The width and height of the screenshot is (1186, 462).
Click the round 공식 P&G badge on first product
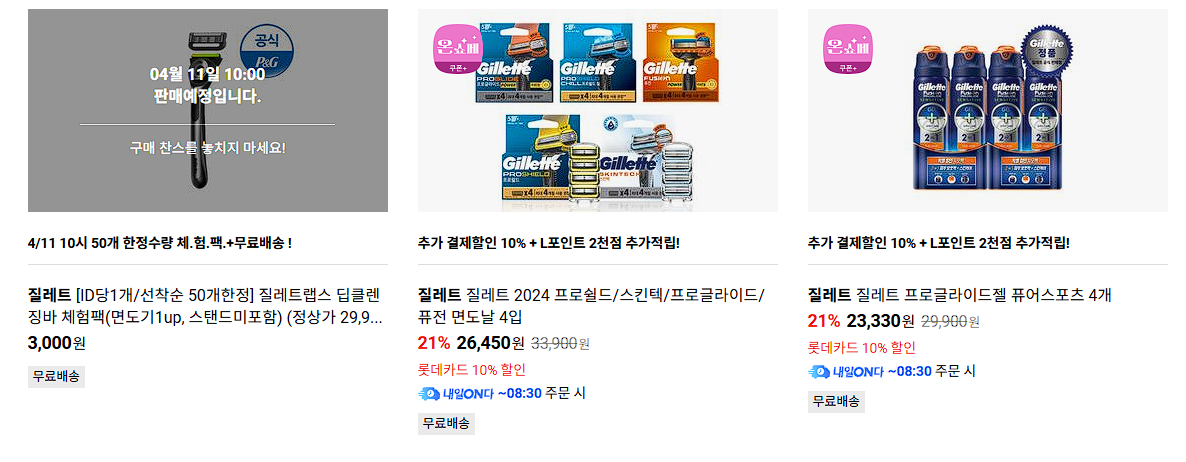click(x=267, y=51)
